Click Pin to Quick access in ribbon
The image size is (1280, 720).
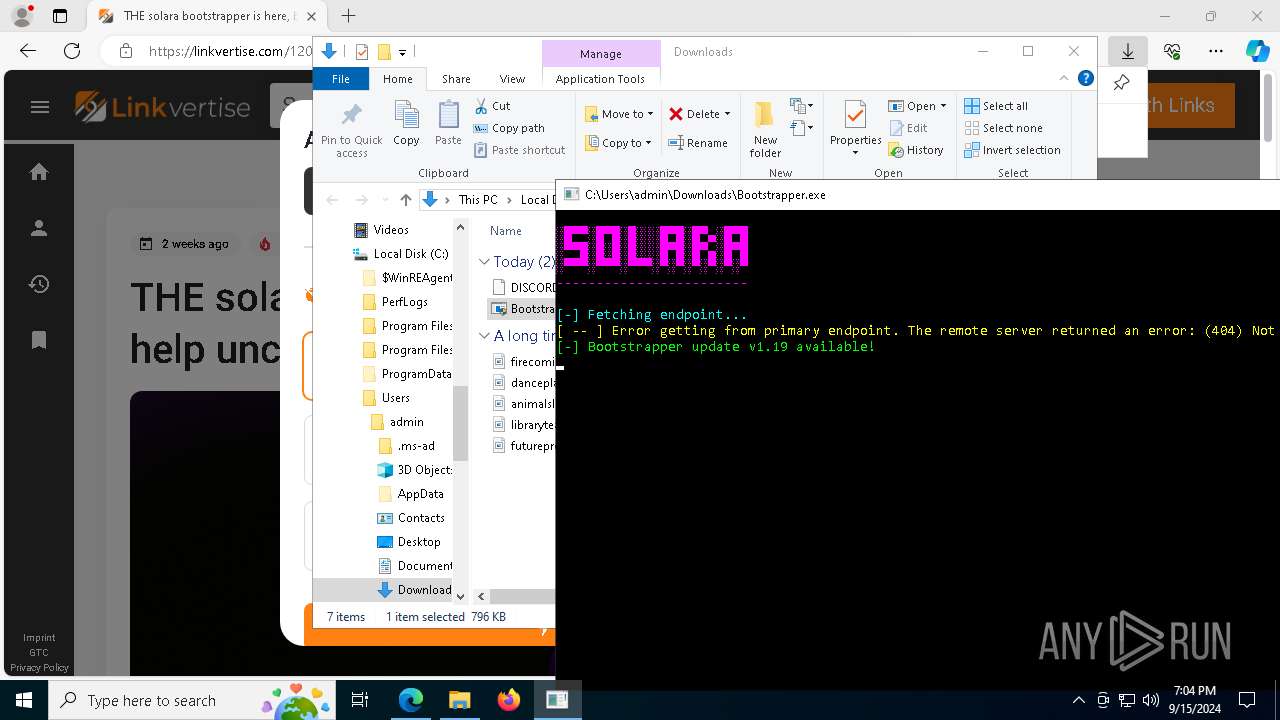pos(351,129)
